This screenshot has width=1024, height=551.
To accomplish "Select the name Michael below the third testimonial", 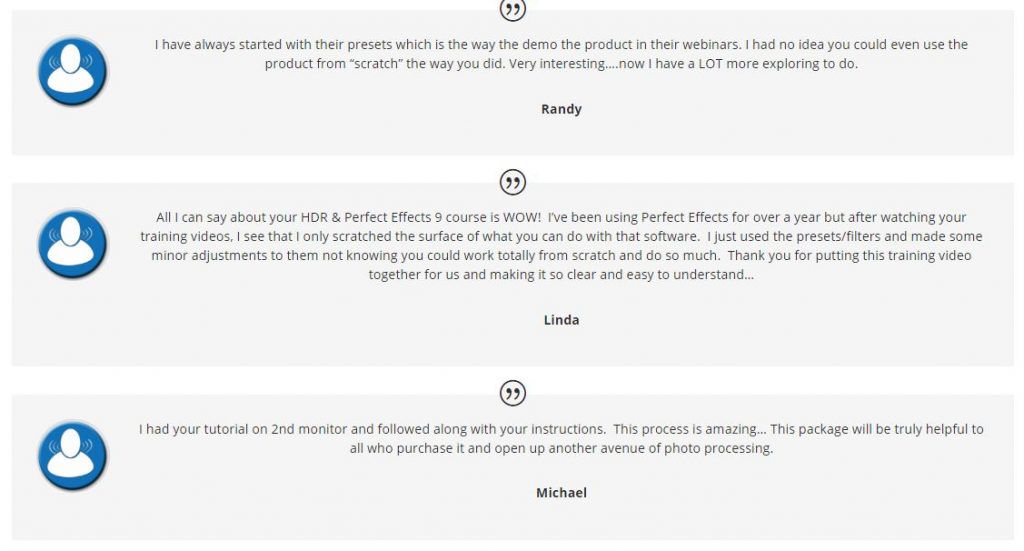I will [x=561, y=493].
